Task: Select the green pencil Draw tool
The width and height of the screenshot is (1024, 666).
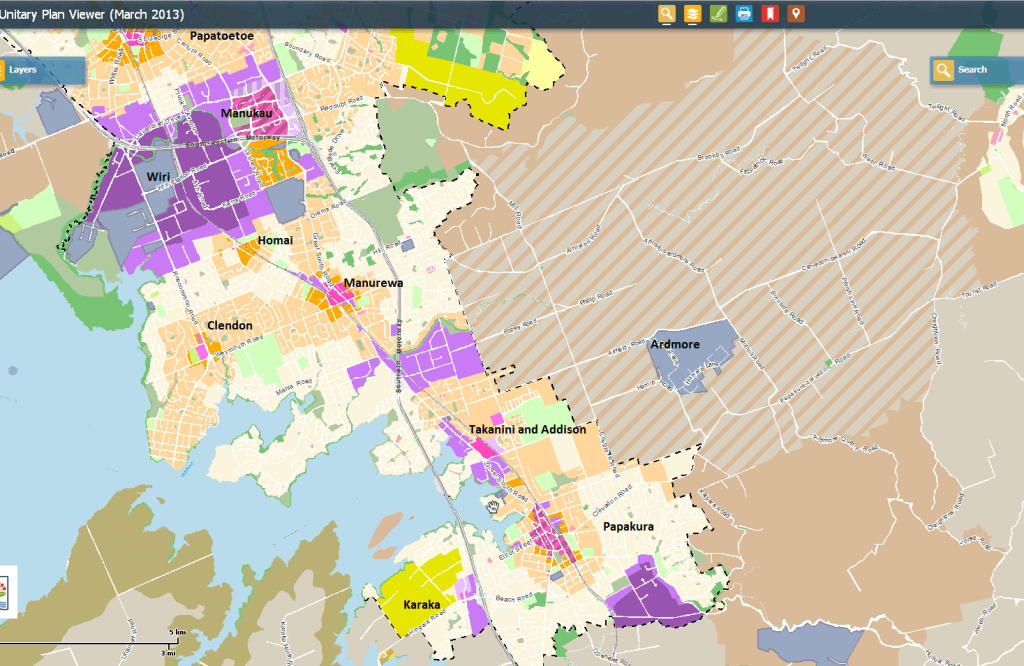Action: (718, 14)
